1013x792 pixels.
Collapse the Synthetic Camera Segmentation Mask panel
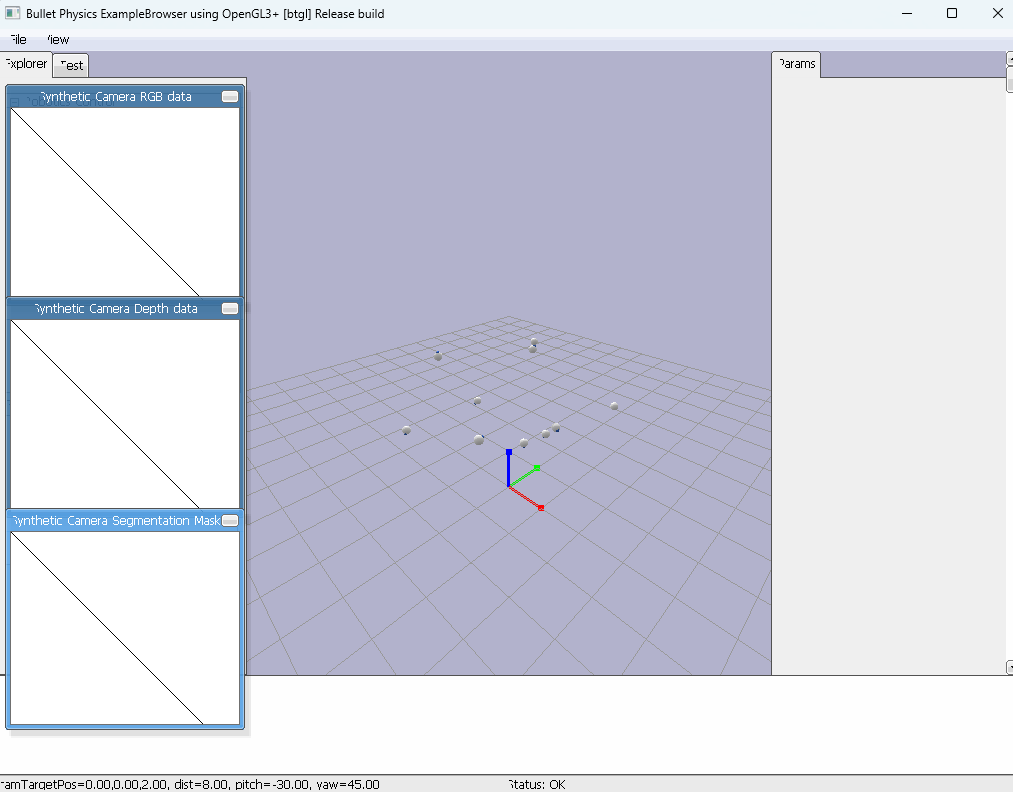click(230, 521)
